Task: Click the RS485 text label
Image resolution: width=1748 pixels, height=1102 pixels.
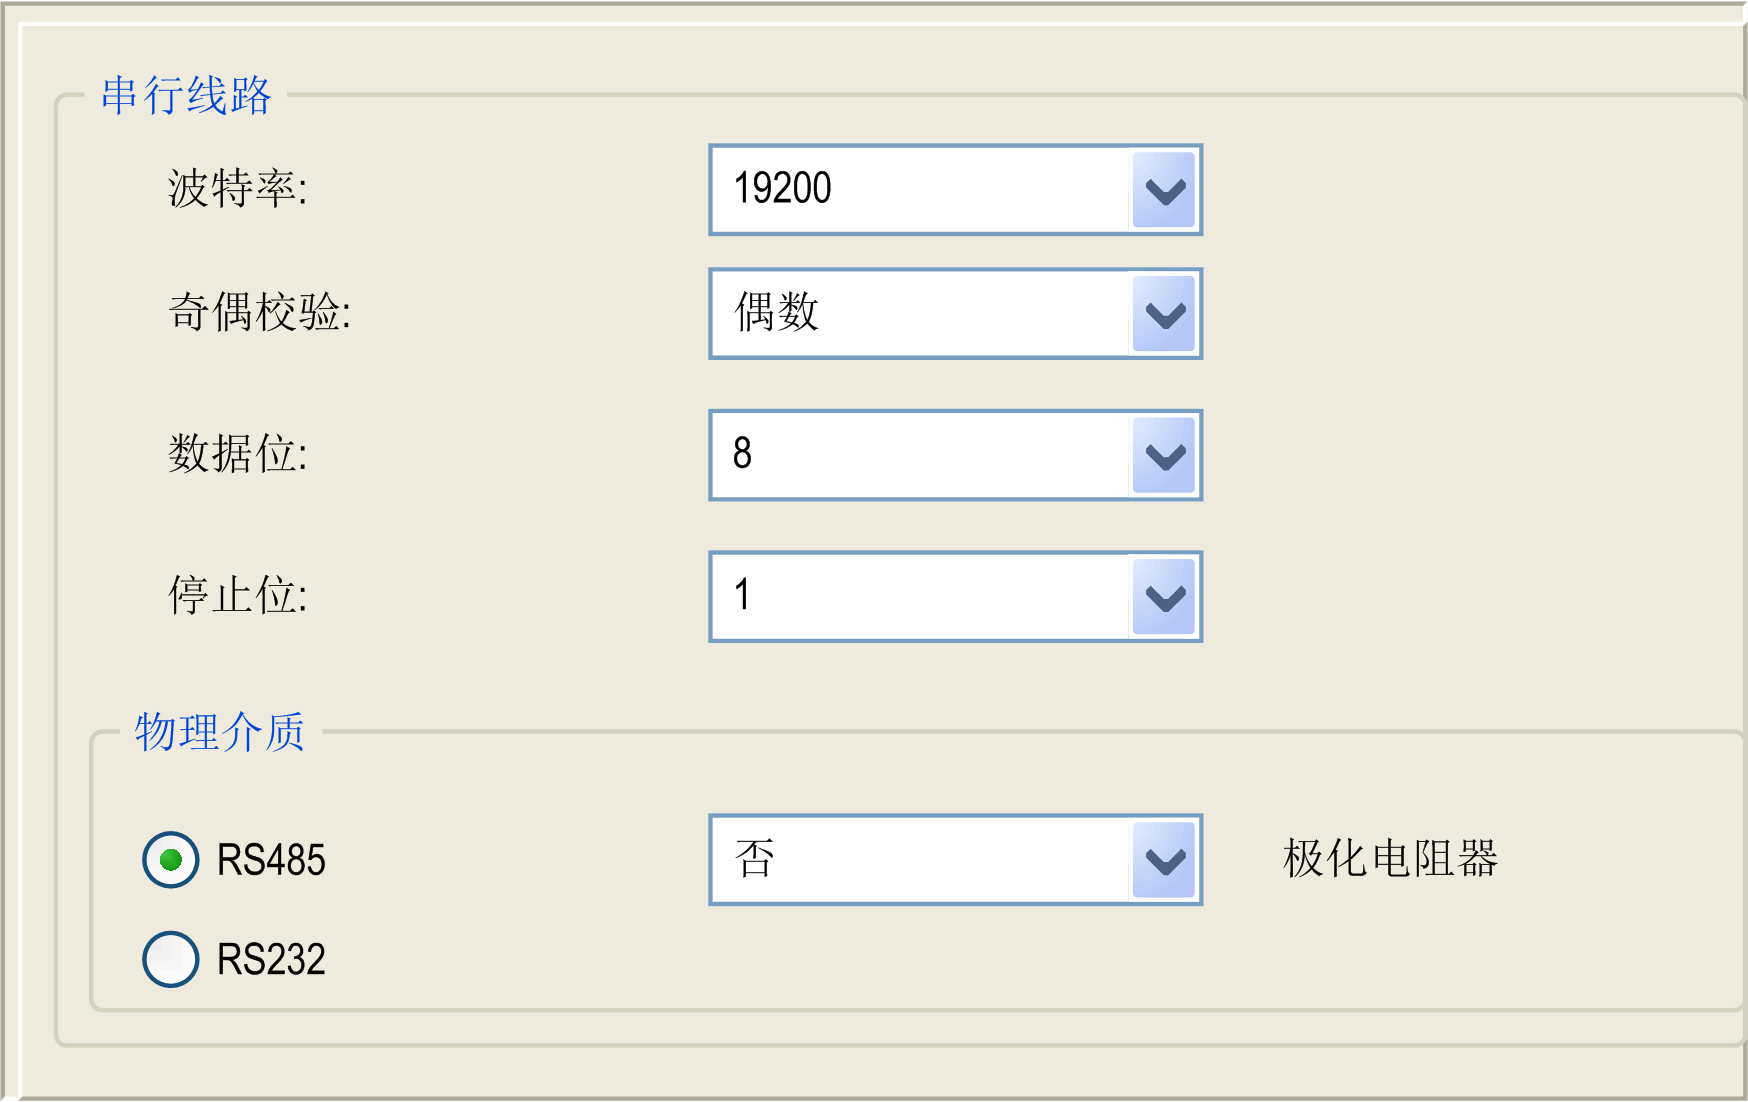Action: point(271,860)
